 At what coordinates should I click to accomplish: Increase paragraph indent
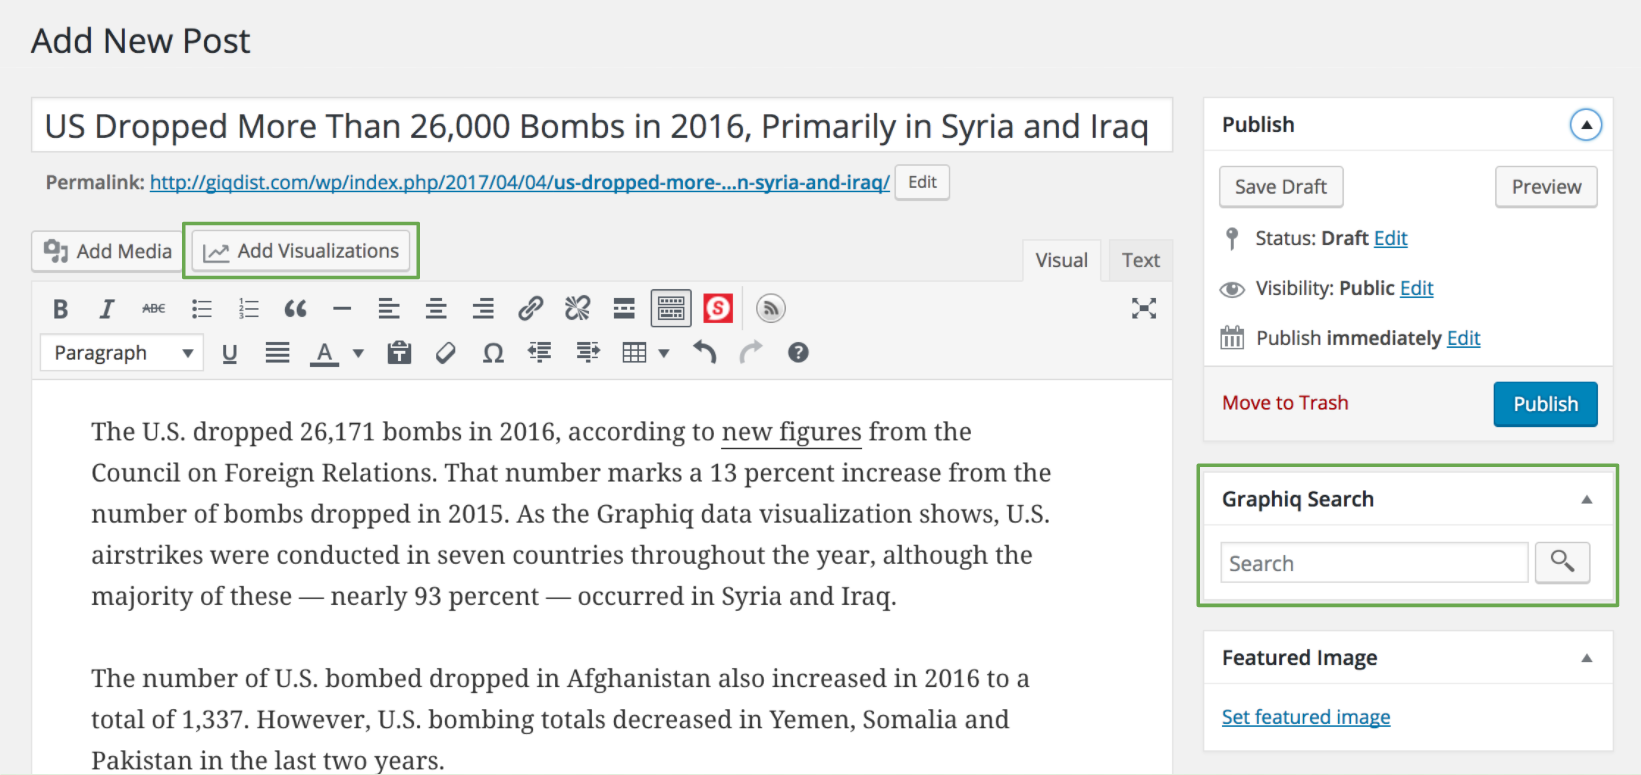(x=588, y=352)
